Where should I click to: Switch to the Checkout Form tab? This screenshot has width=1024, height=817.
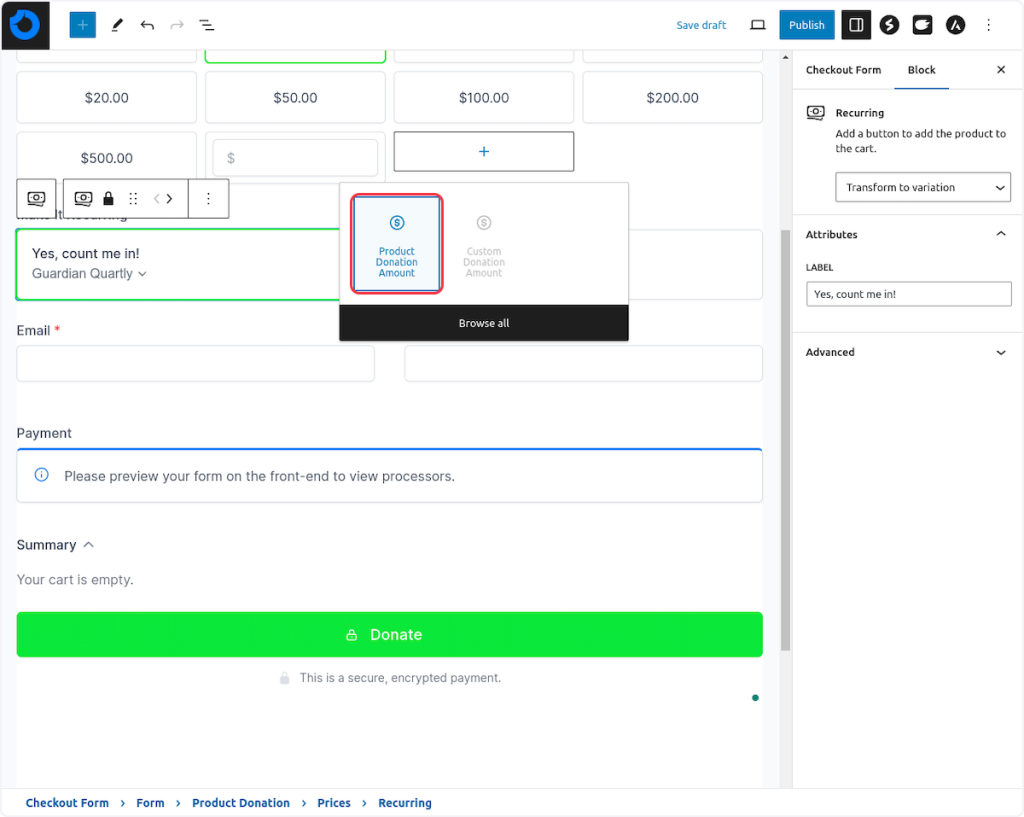pos(843,70)
